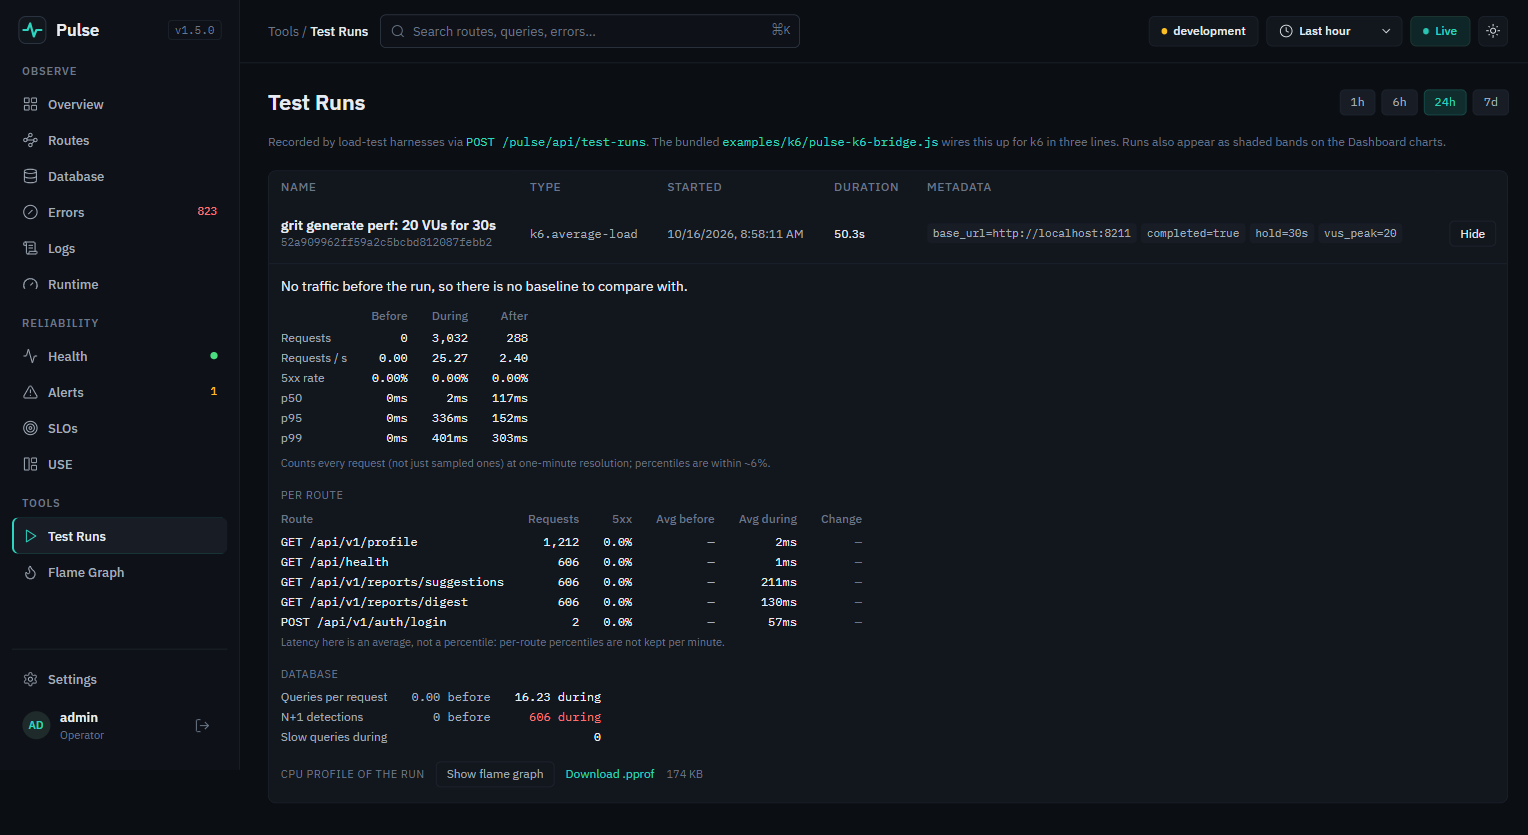
Task: Open the Last hour time range dropdown
Action: [1334, 31]
